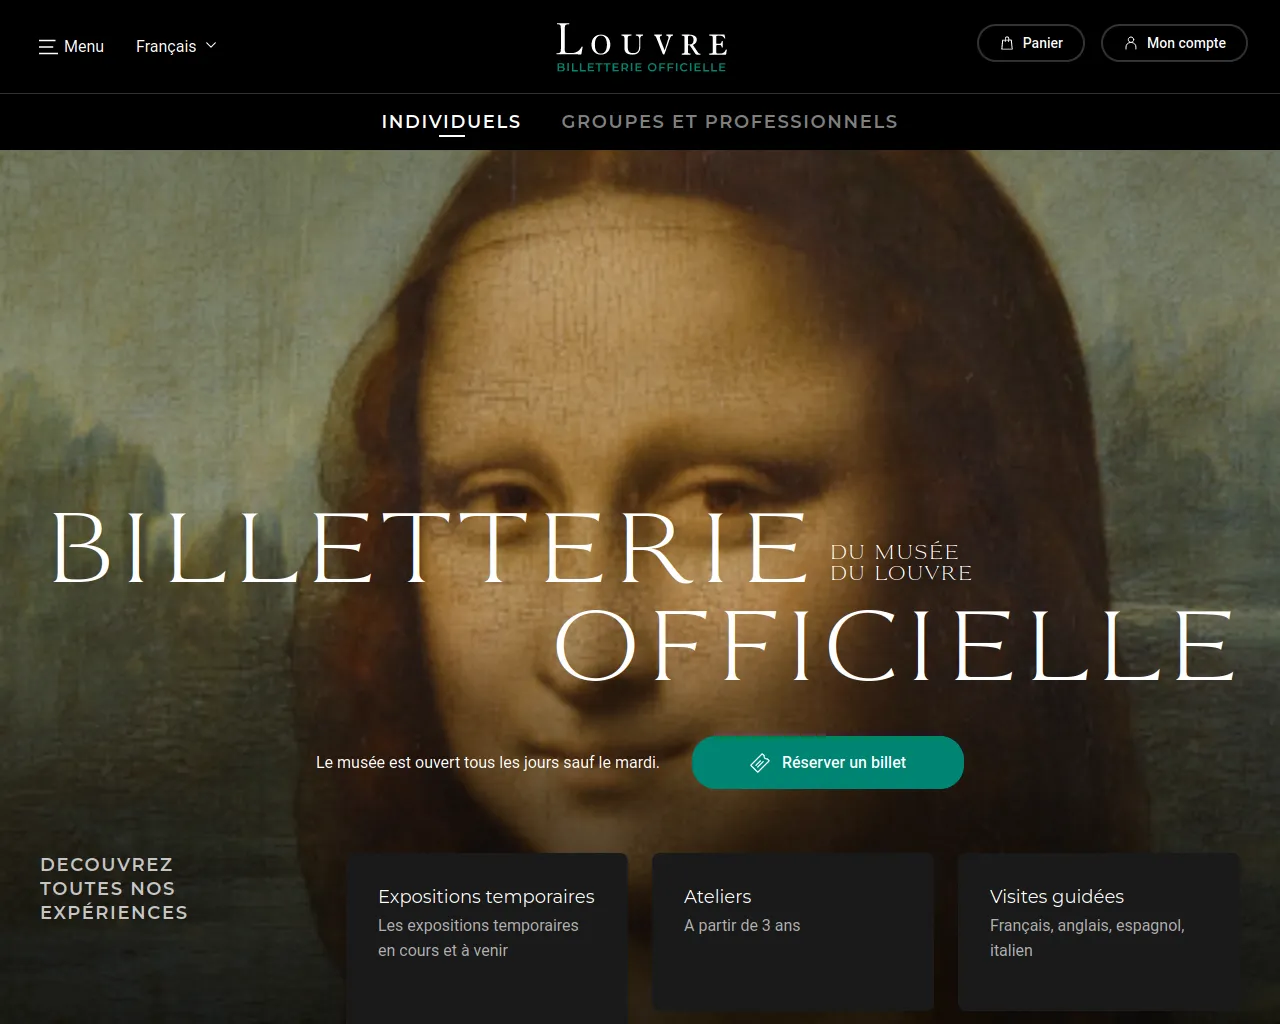Screen dimensions: 1280x1024
Task: Click the Menu text label
Action: (84, 47)
